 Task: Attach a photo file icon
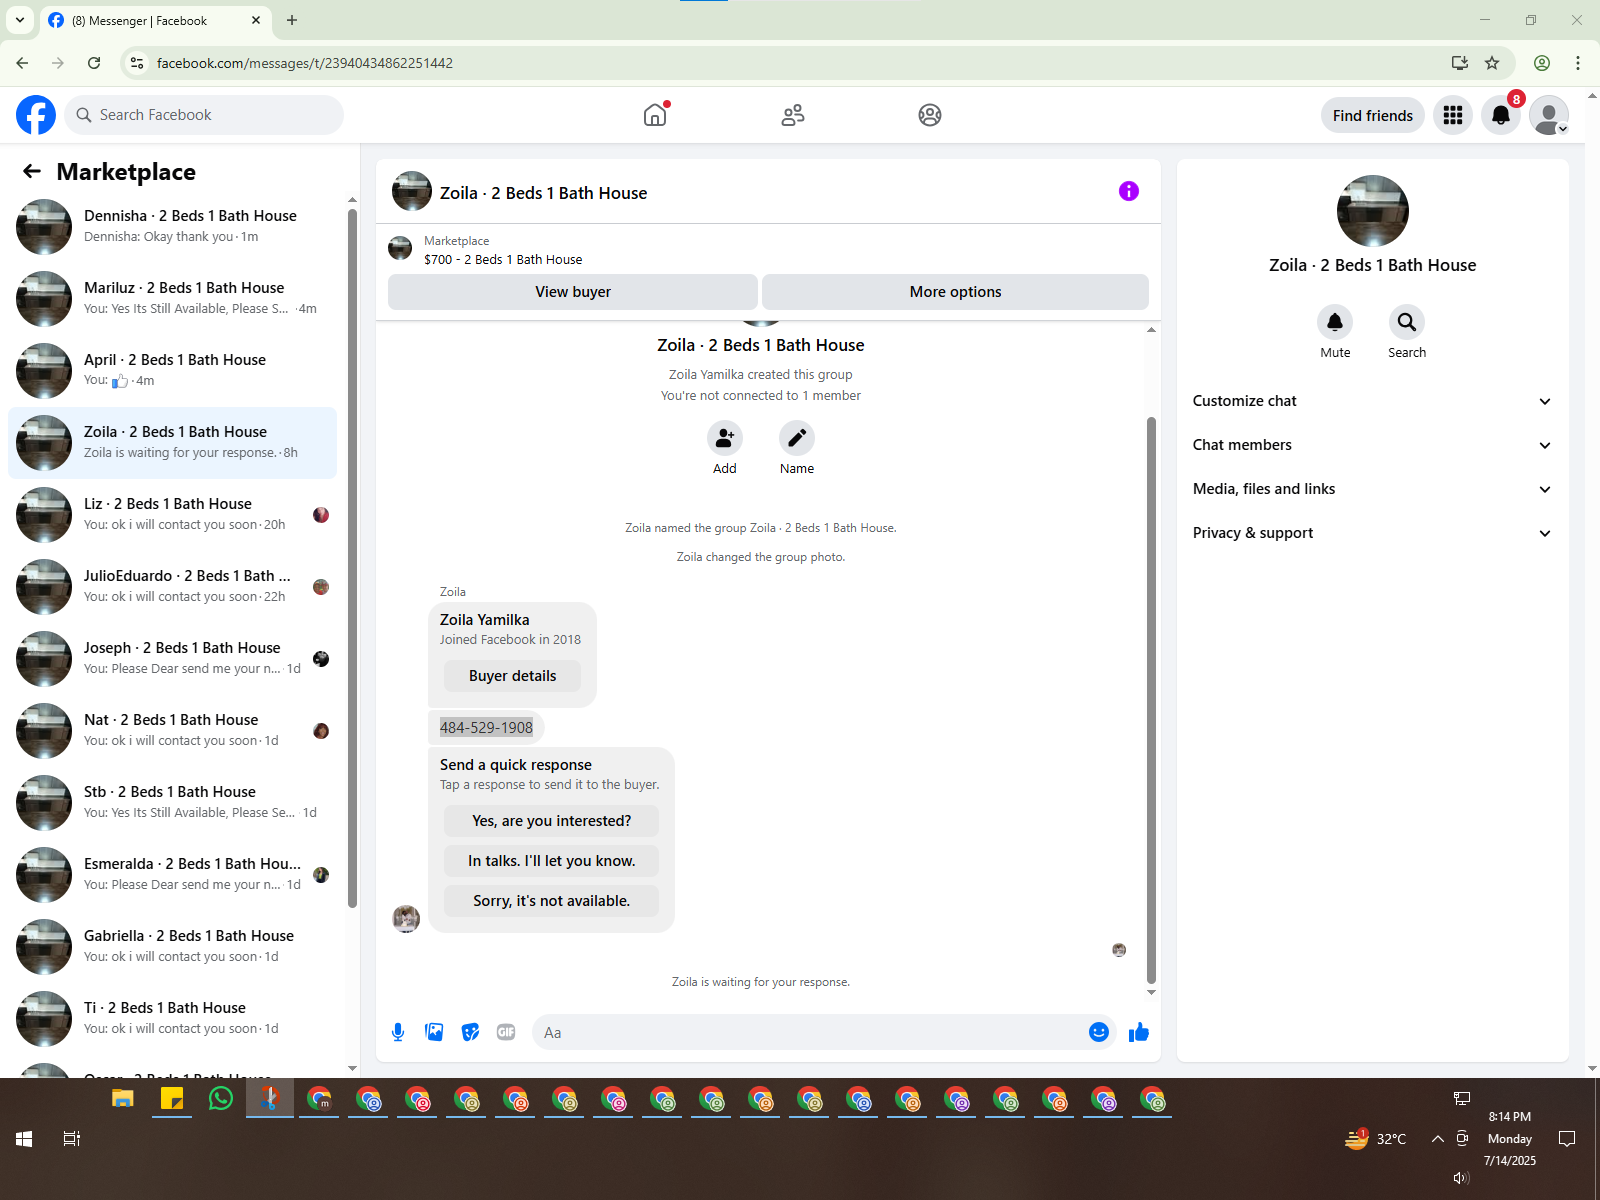click(x=434, y=1032)
